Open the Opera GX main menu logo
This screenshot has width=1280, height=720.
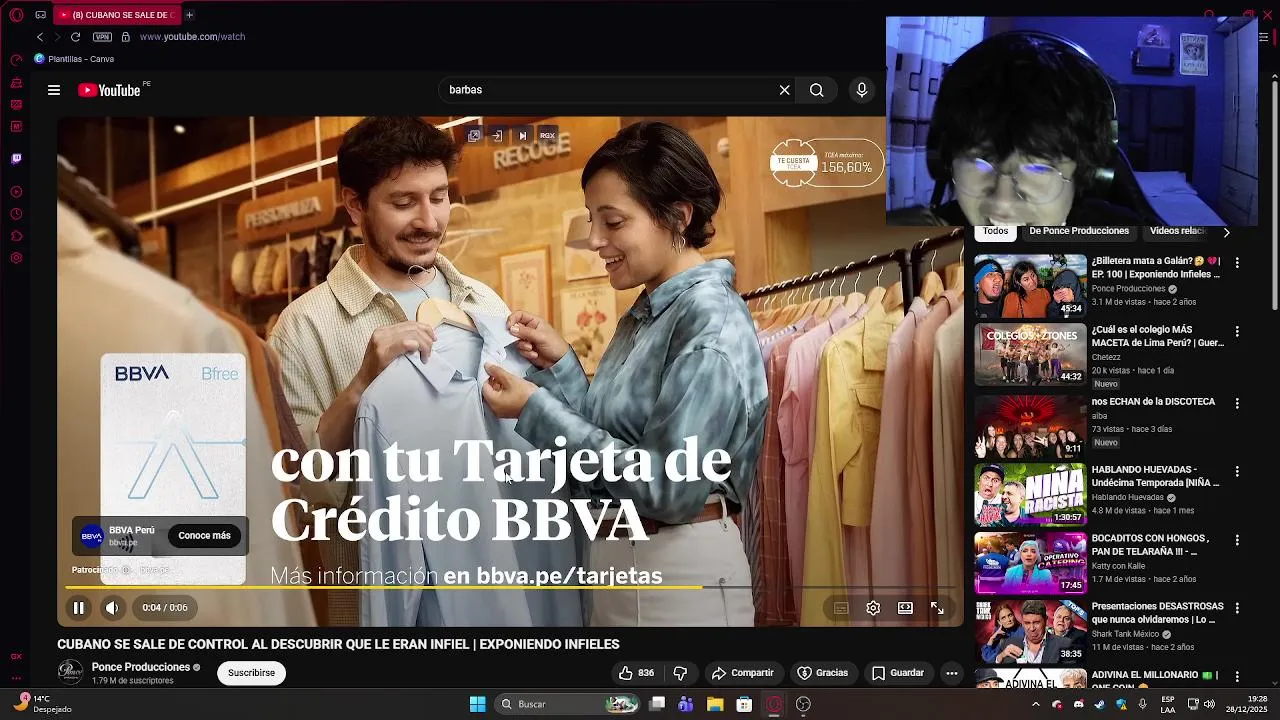click(x=16, y=15)
